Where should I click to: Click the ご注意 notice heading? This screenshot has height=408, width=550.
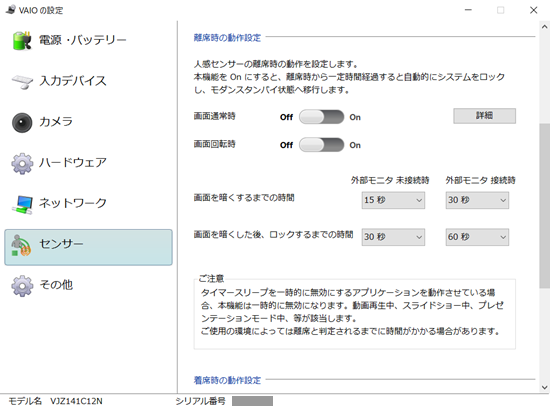point(211,279)
